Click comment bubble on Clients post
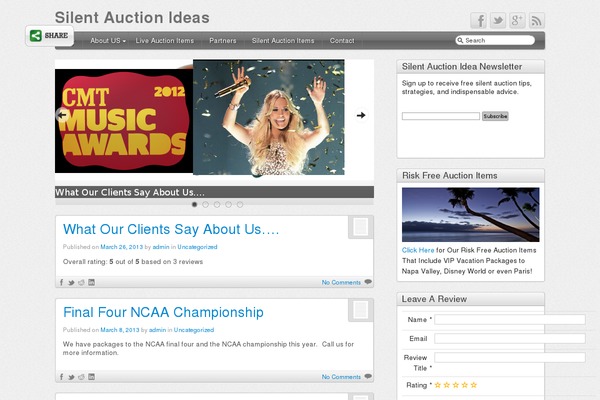The image size is (600, 400). [x=368, y=282]
